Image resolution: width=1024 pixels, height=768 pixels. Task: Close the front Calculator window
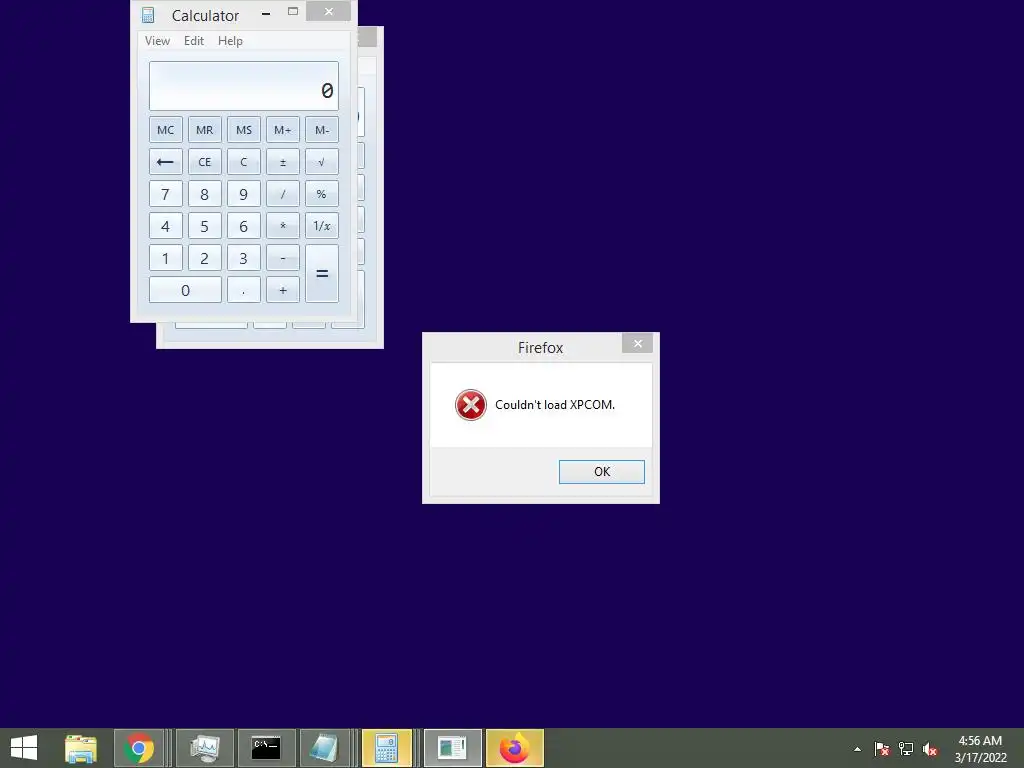click(328, 11)
